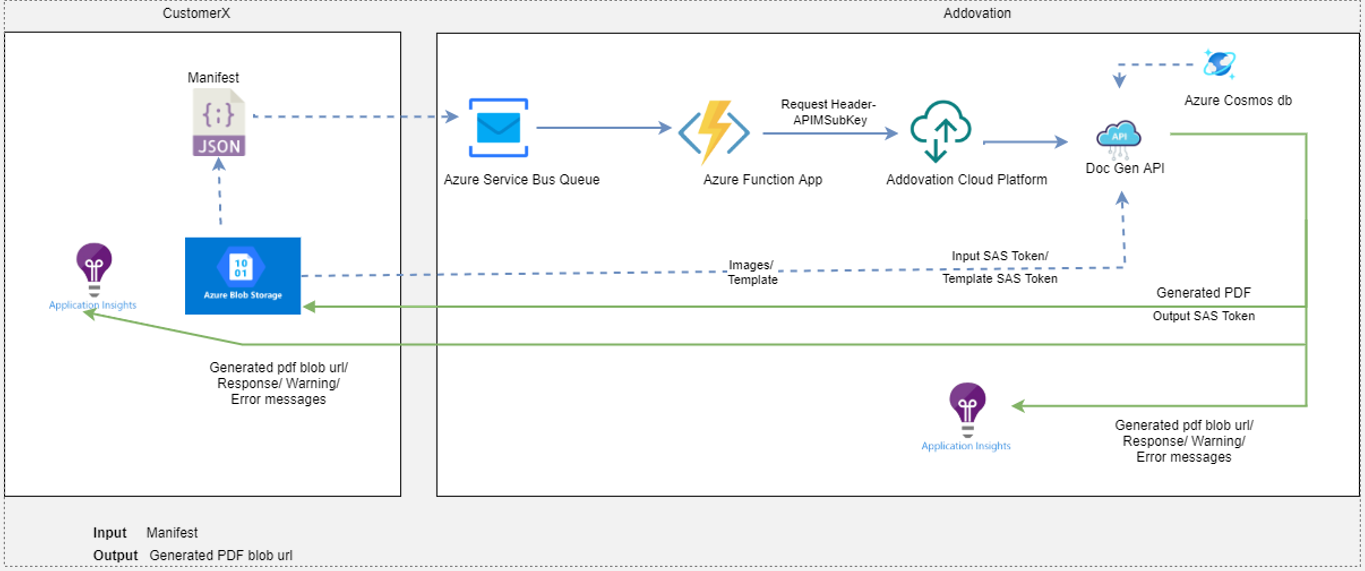Click the Generated PDF label
1365x571 pixels.
click(1203, 293)
